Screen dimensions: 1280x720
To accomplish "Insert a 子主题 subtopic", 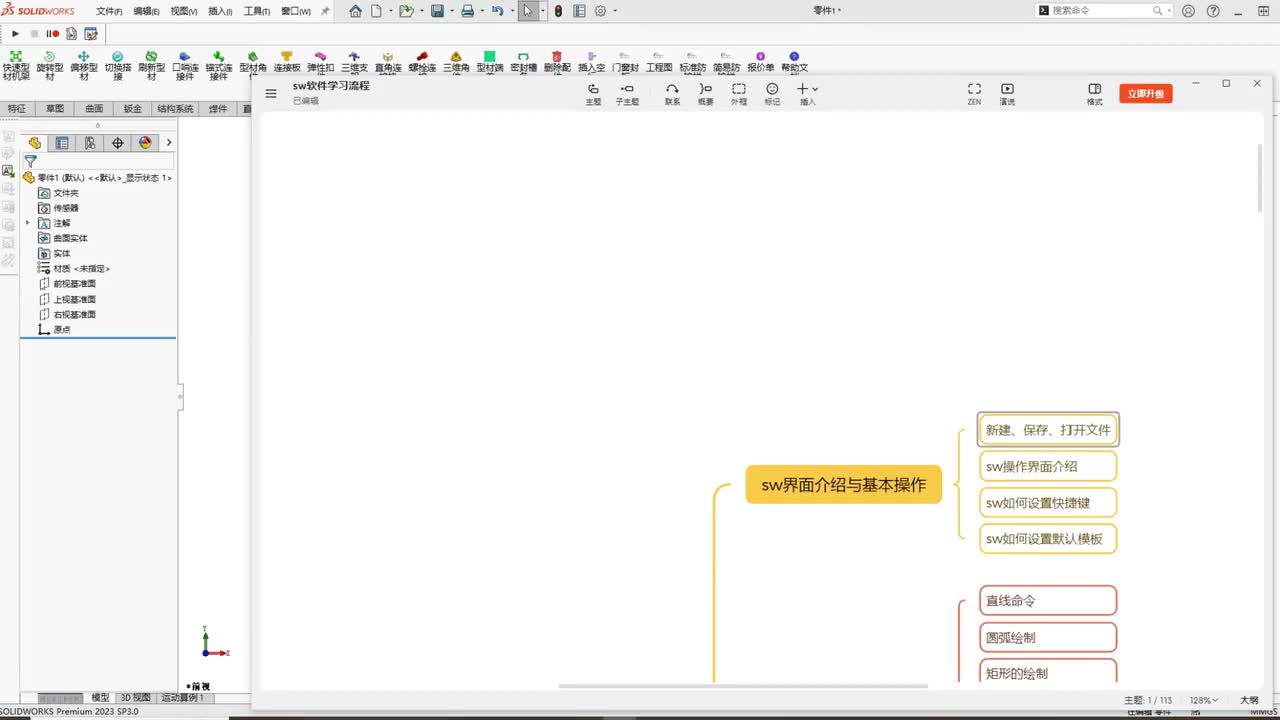I will click(x=627, y=94).
